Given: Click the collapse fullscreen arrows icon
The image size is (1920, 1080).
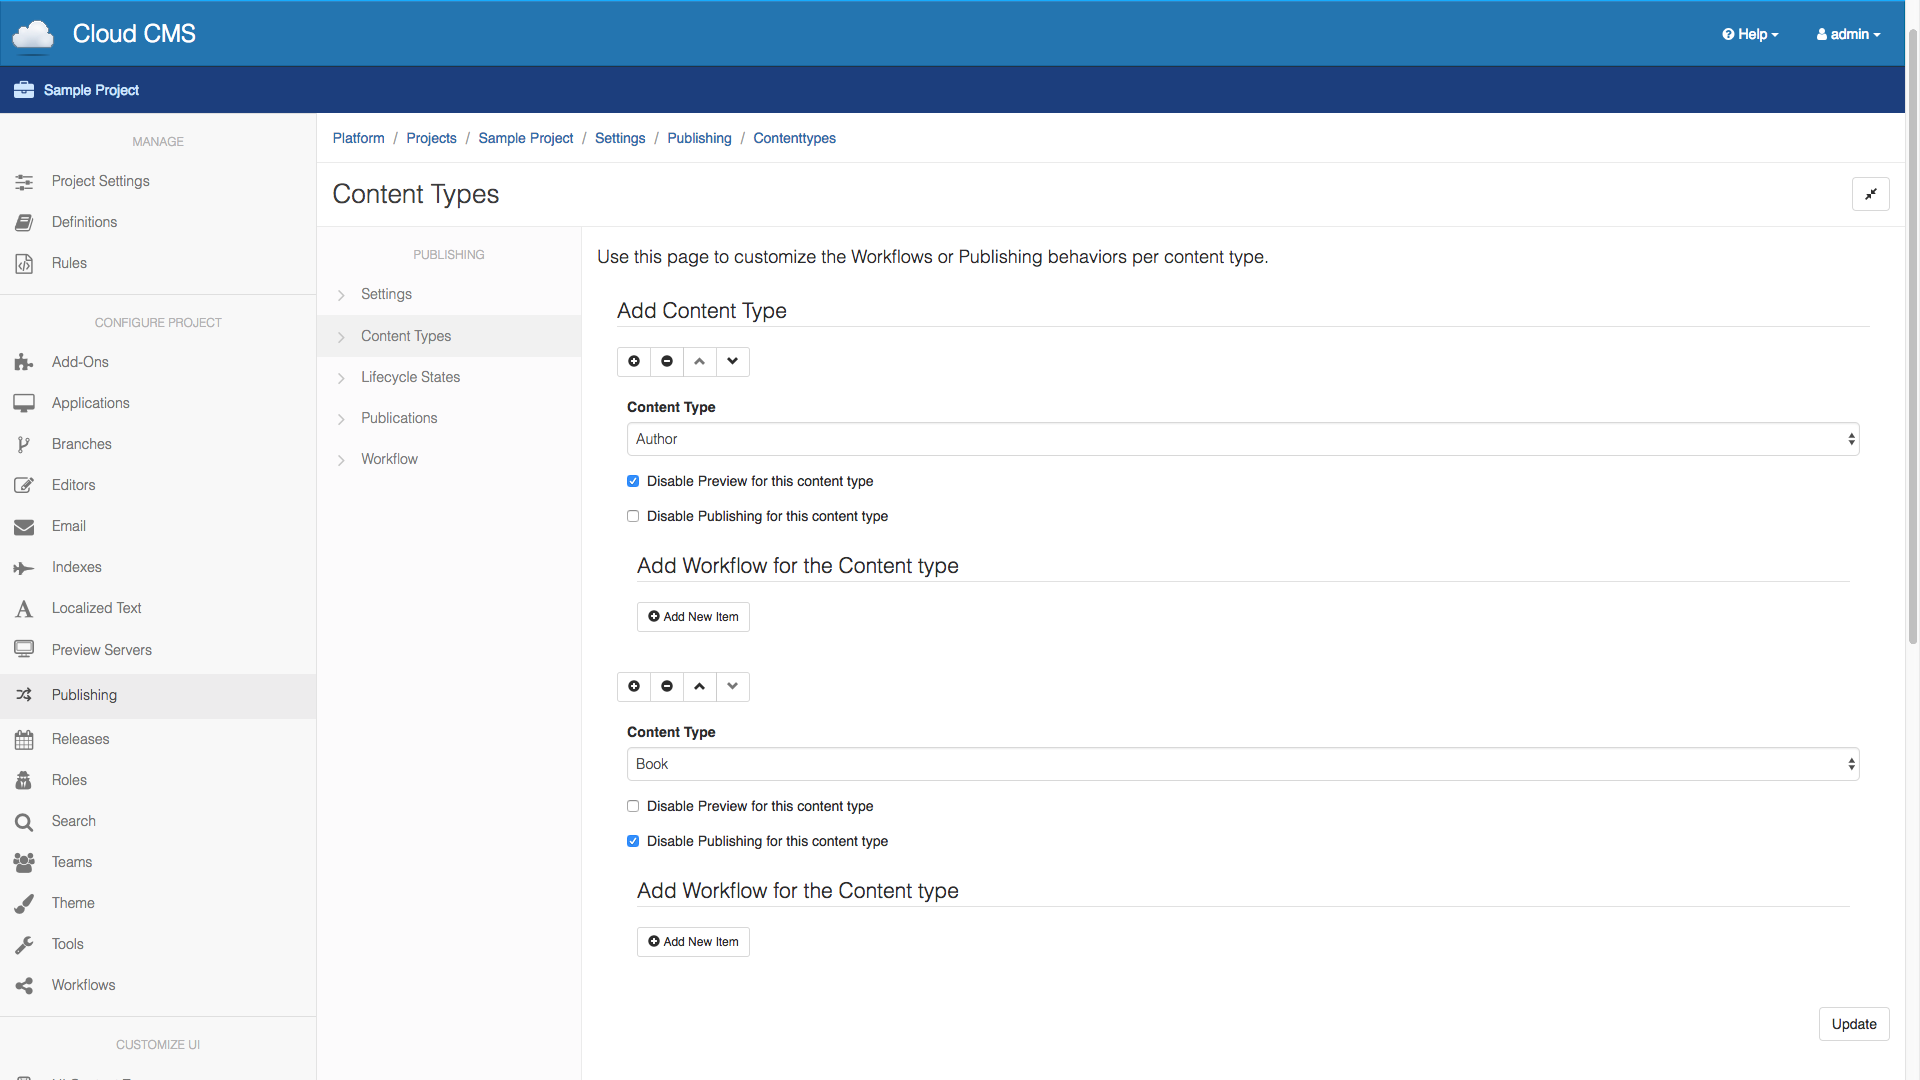Looking at the screenshot, I should pos(1870,194).
